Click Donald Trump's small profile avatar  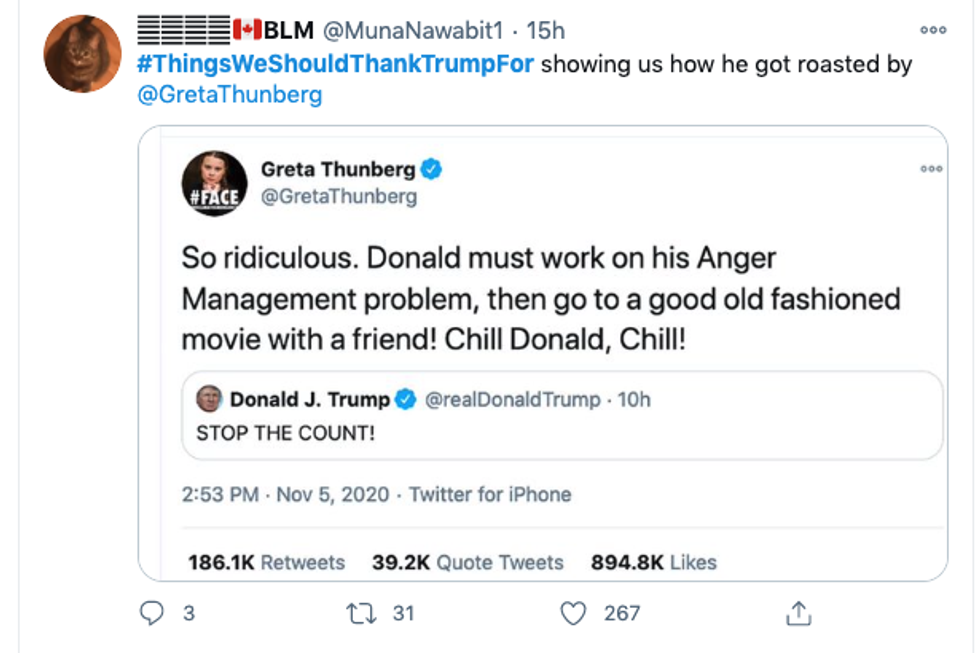click(209, 399)
